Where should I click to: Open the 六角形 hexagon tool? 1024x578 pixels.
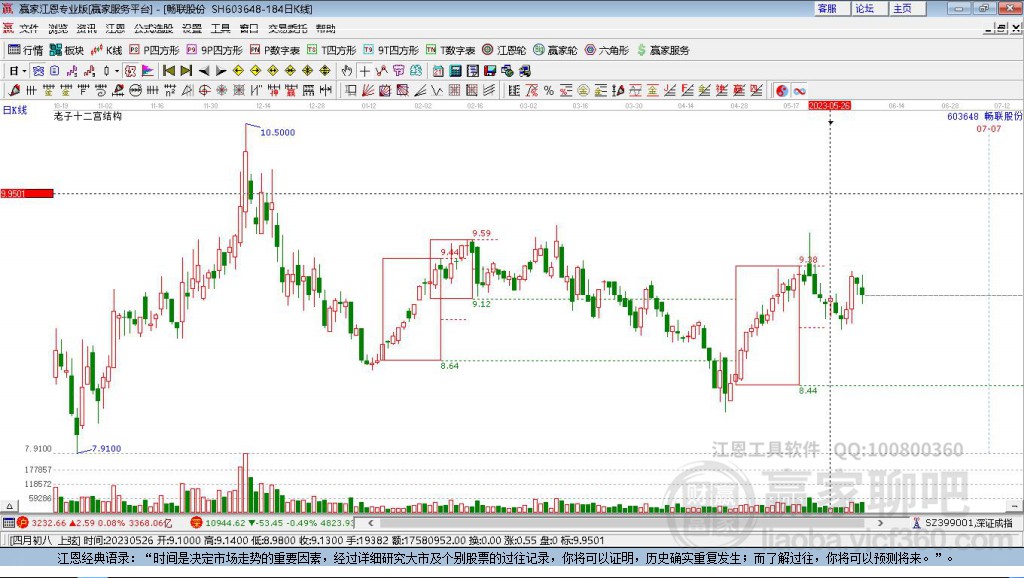[607, 50]
